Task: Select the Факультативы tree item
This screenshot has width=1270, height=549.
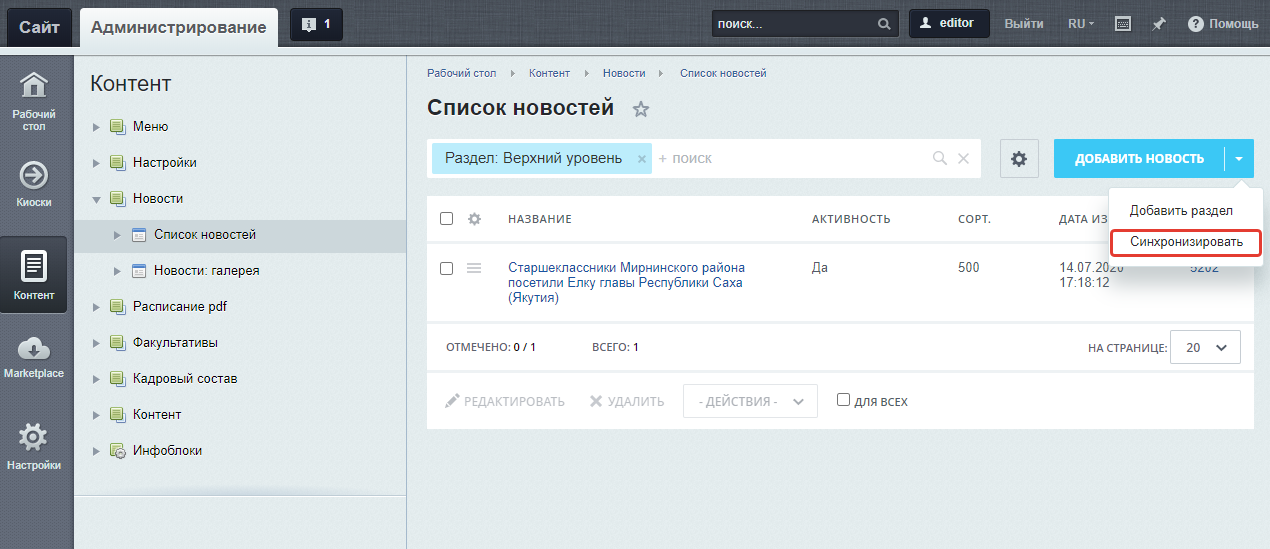Action: (x=175, y=343)
